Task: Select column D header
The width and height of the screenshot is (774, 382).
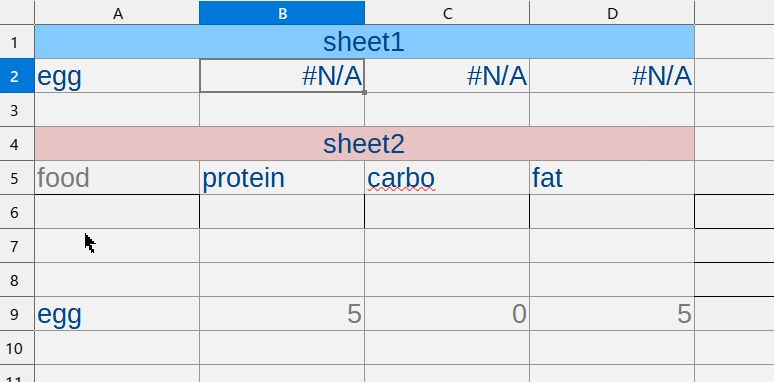Action: [612, 13]
